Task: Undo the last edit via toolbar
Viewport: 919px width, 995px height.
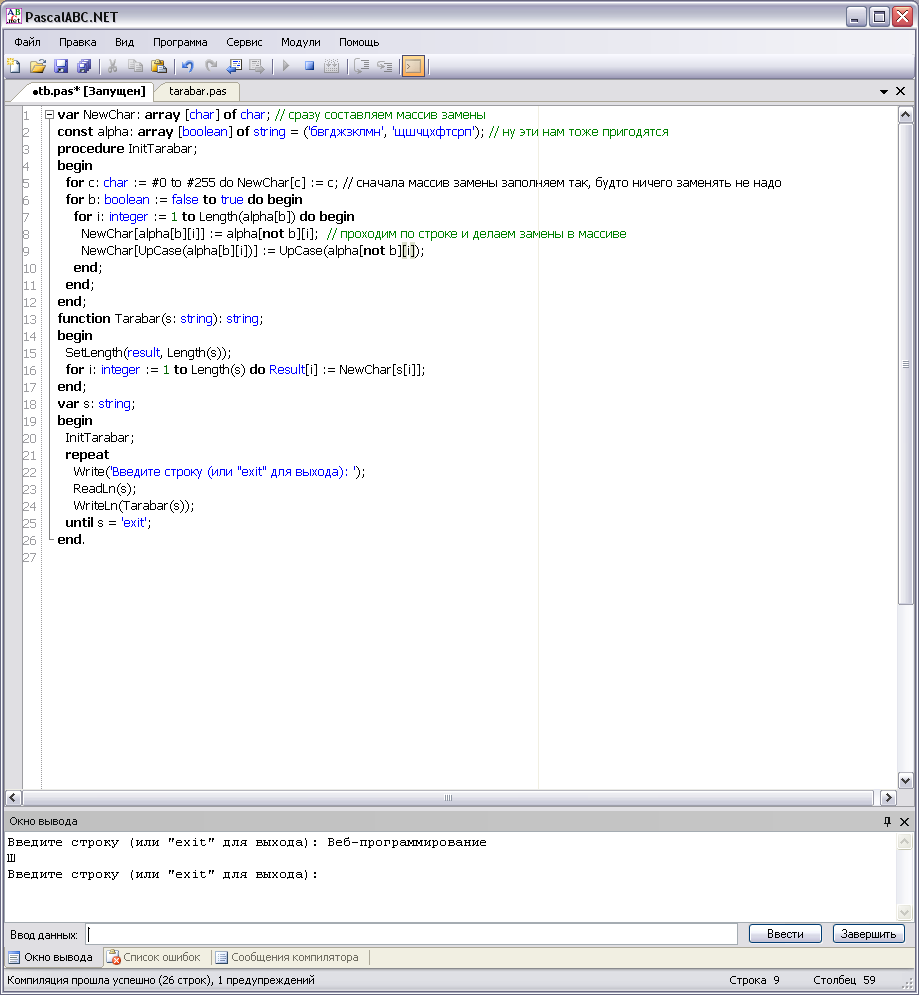Action: pyautogui.click(x=187, y=66)
